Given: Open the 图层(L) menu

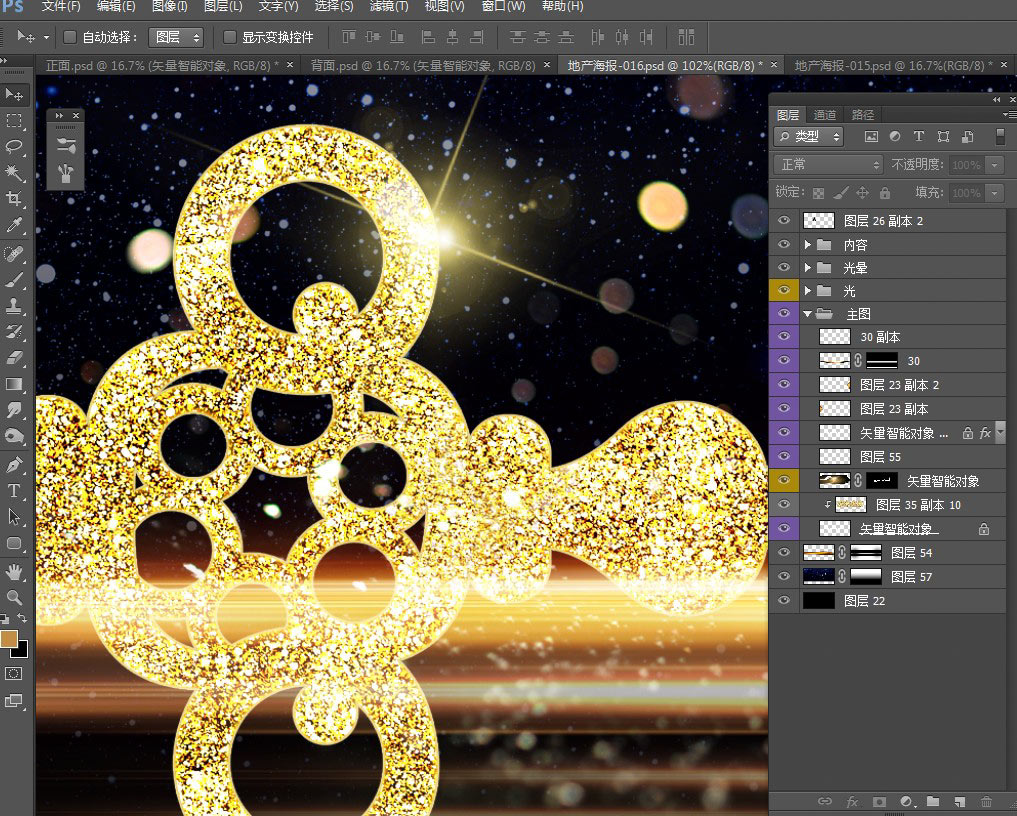Looking at the screenshot, I should pyautogui.click(x=223, y=6).
